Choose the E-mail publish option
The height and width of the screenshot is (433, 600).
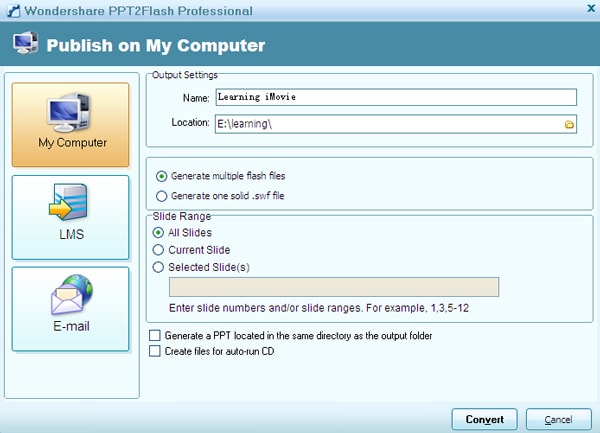[70, 309]
